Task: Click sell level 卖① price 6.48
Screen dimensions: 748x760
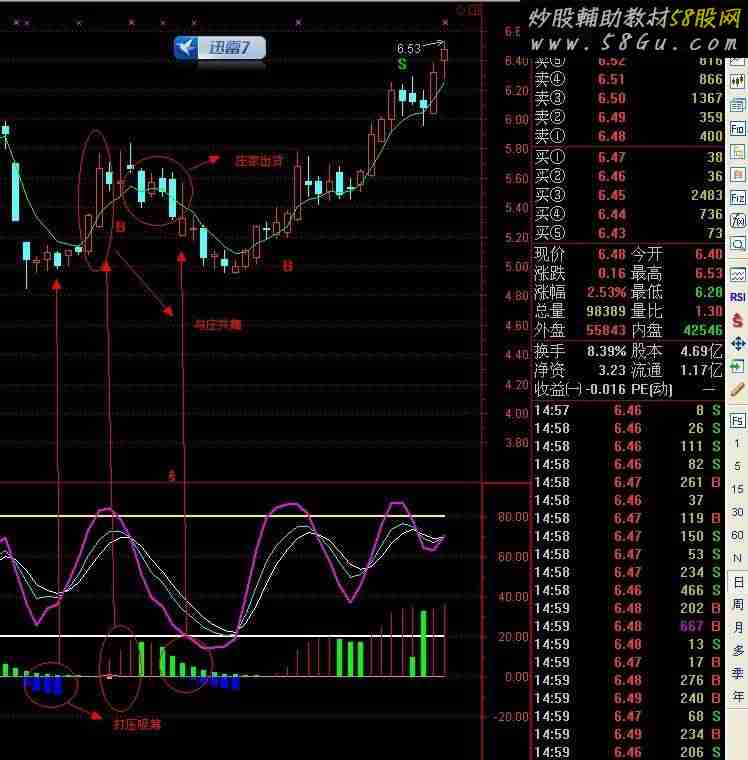Action: point(611,136)
